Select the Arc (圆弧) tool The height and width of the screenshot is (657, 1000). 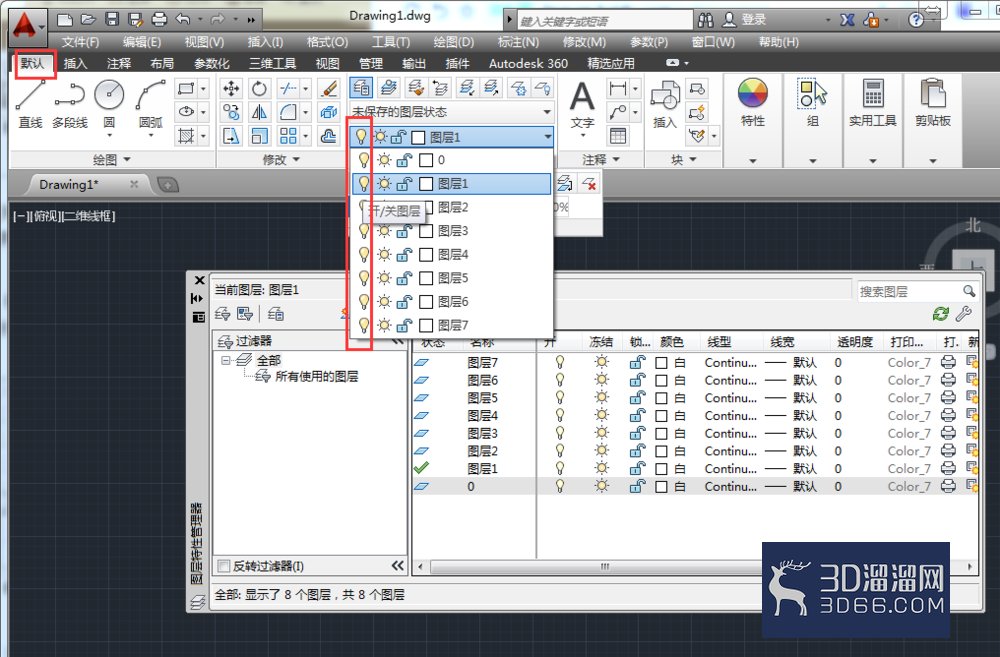click(x=151, y=96)
